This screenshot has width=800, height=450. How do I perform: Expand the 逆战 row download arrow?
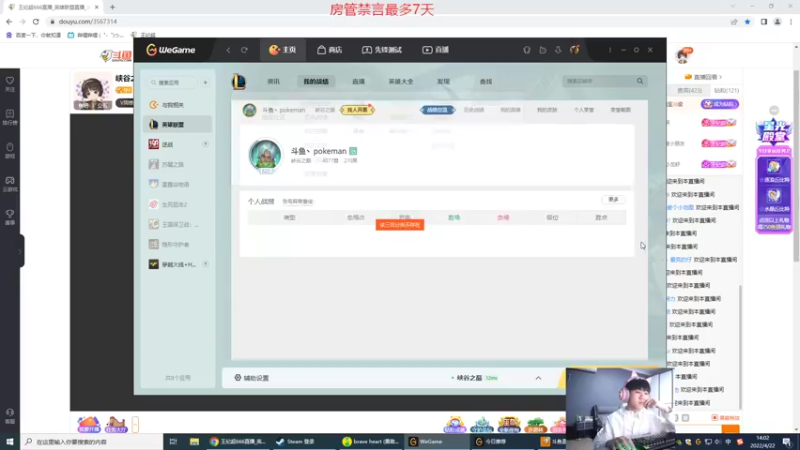pyautogui.click(x=205, y=144)
